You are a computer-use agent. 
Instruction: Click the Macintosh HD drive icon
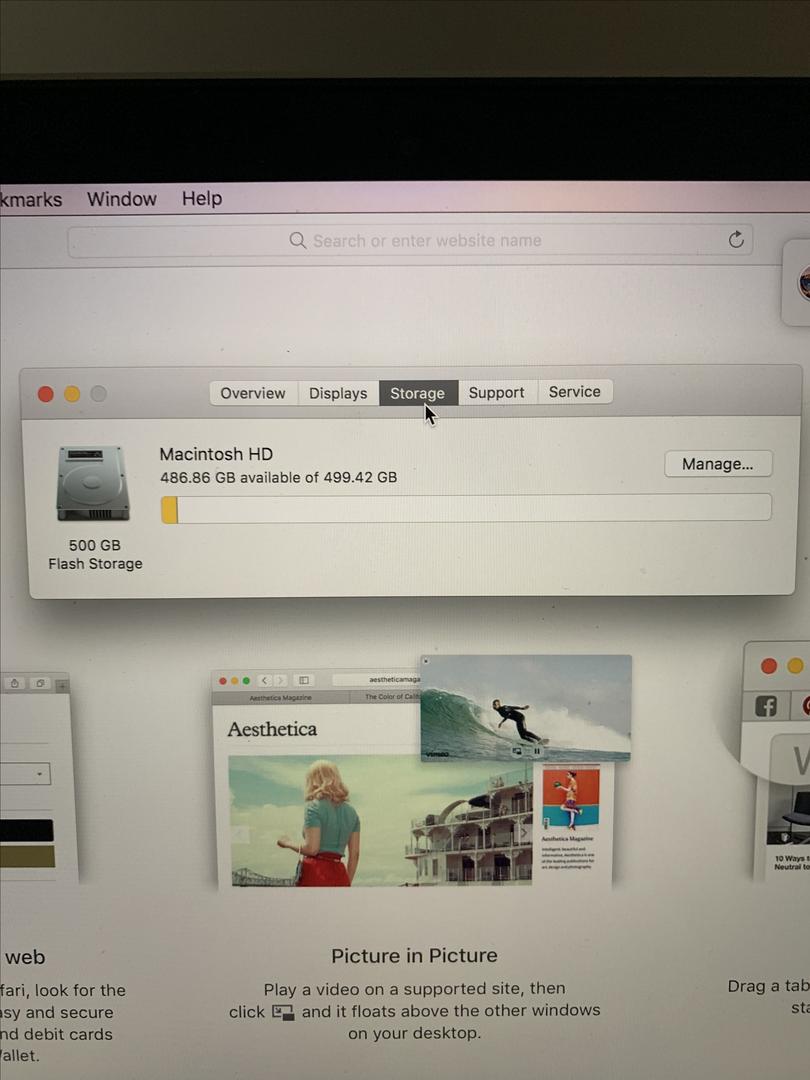click(x=93, y=484)
